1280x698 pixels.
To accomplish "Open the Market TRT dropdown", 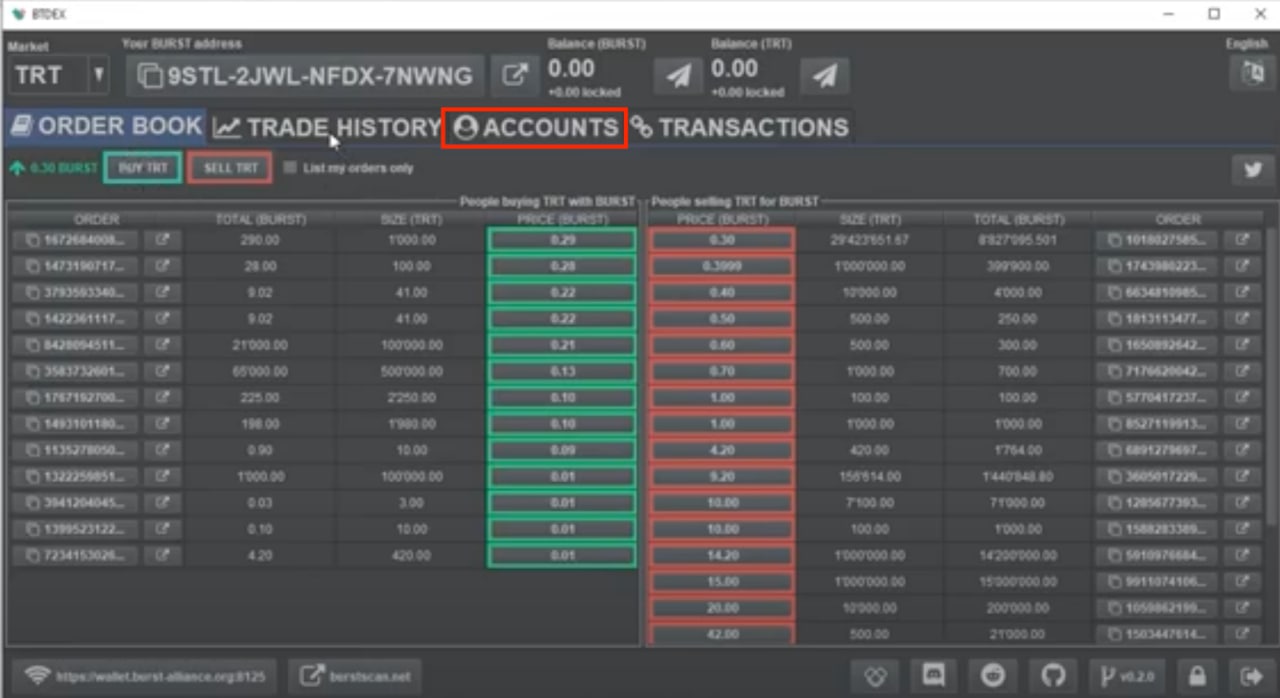I will point(59,76).
